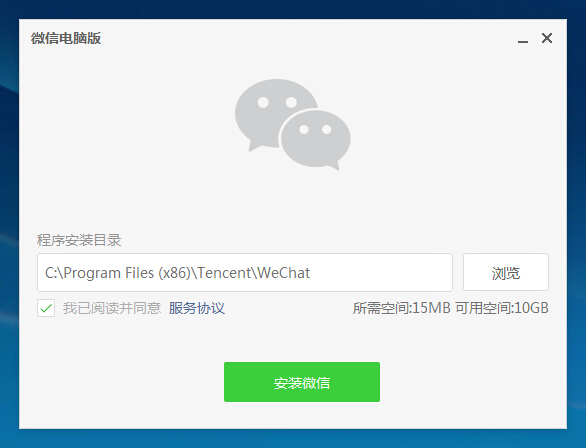
Task: Click empty gray area below the logo
Action: 293,202
